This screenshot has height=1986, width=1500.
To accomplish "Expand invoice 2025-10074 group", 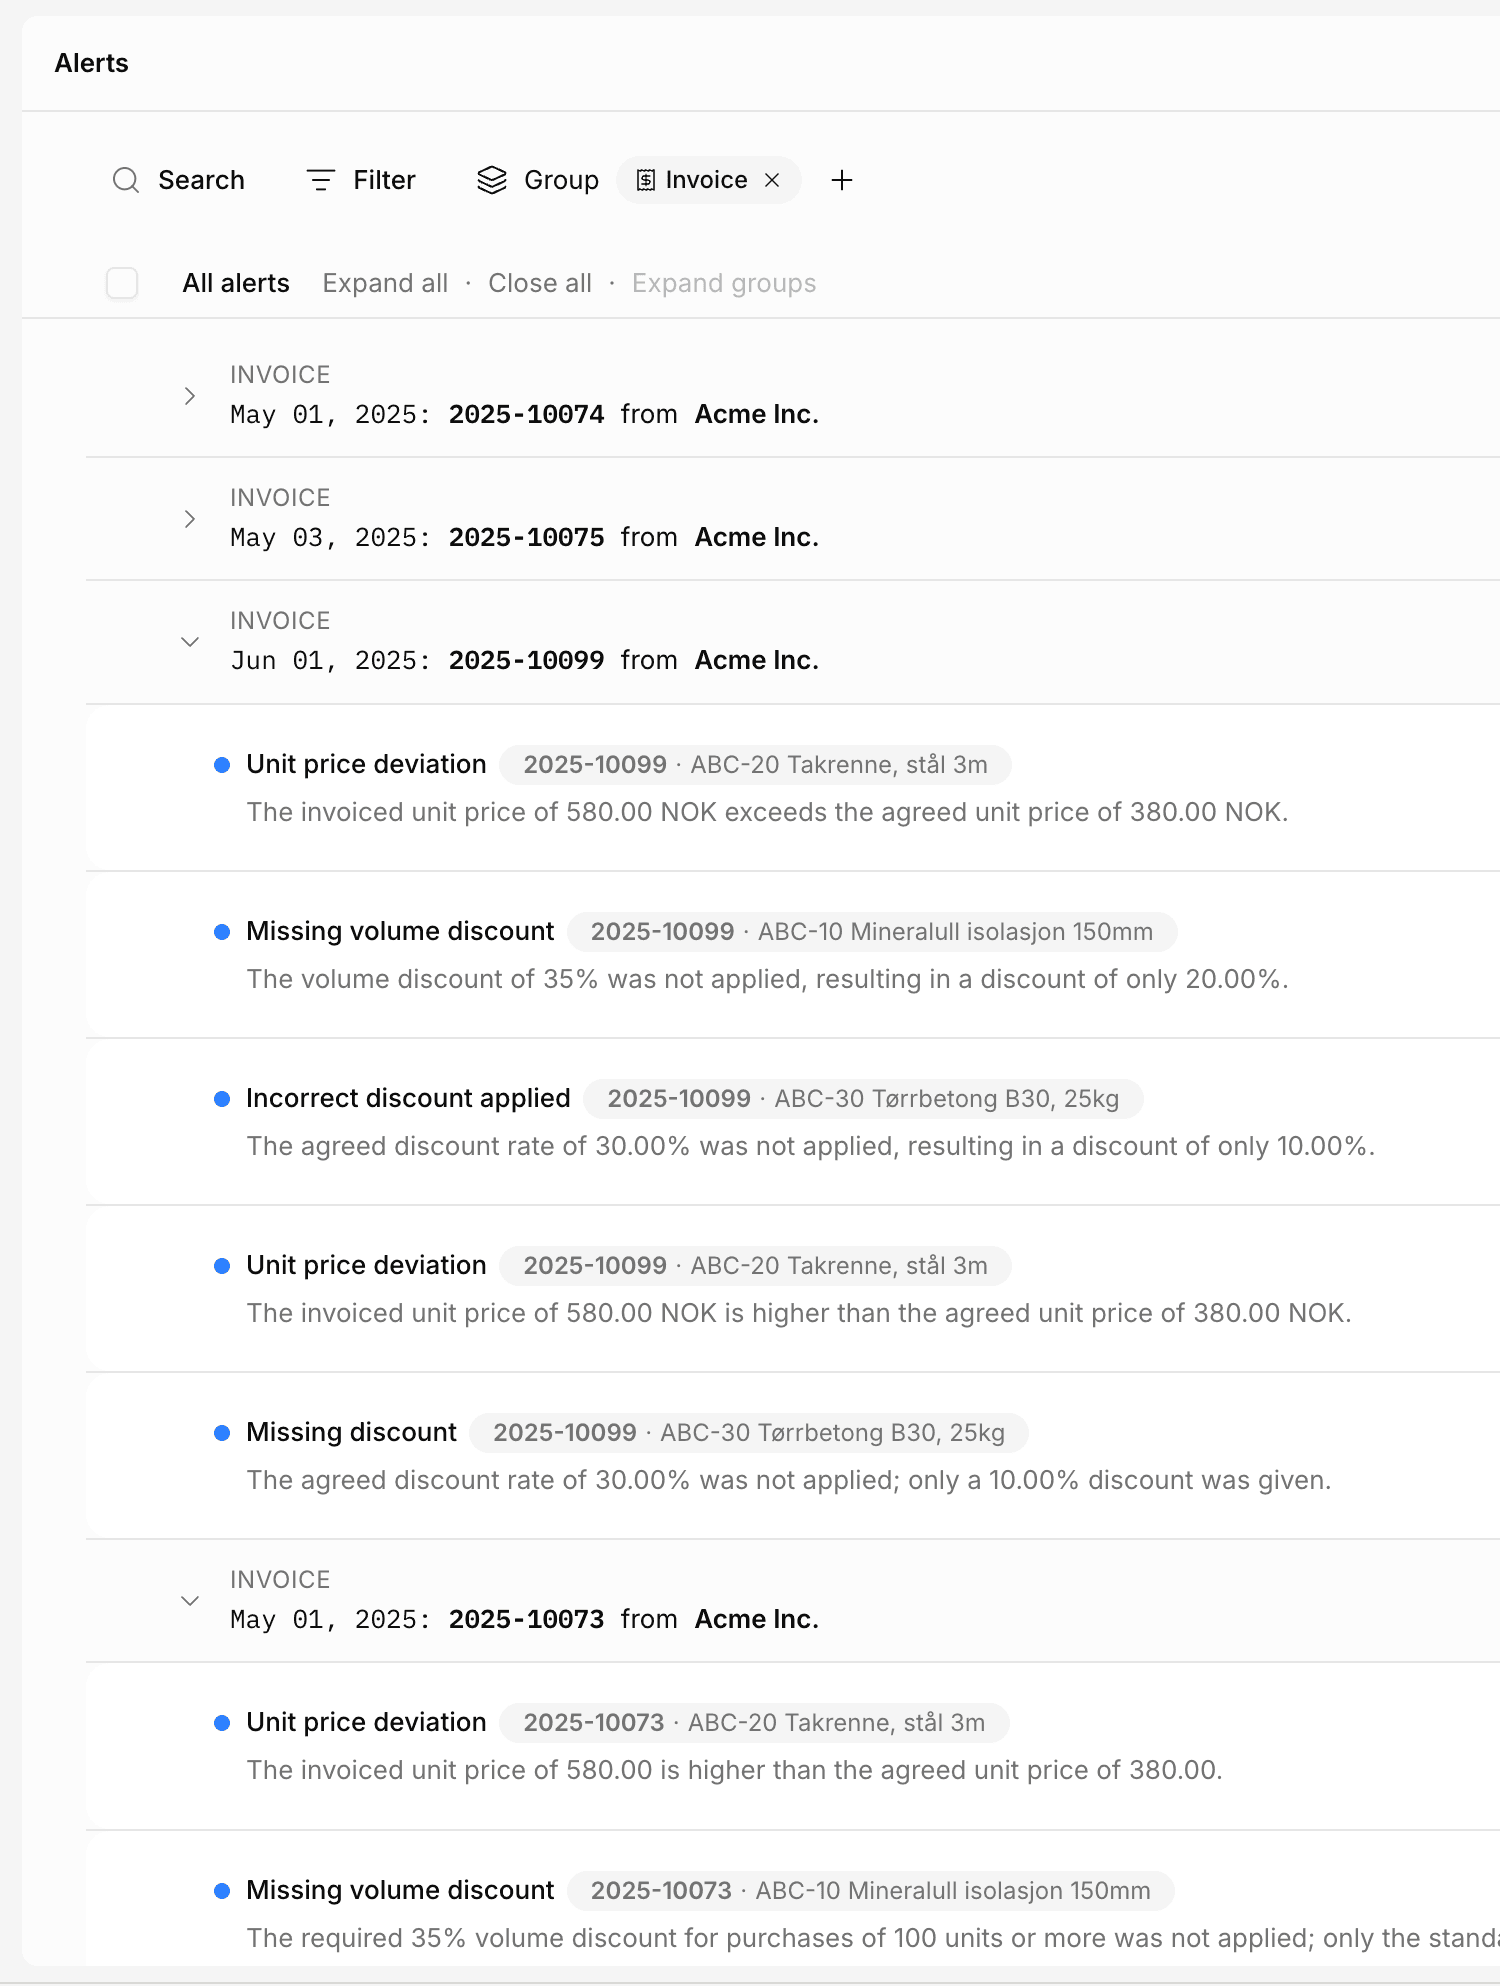I will click(x=190, y=396).
